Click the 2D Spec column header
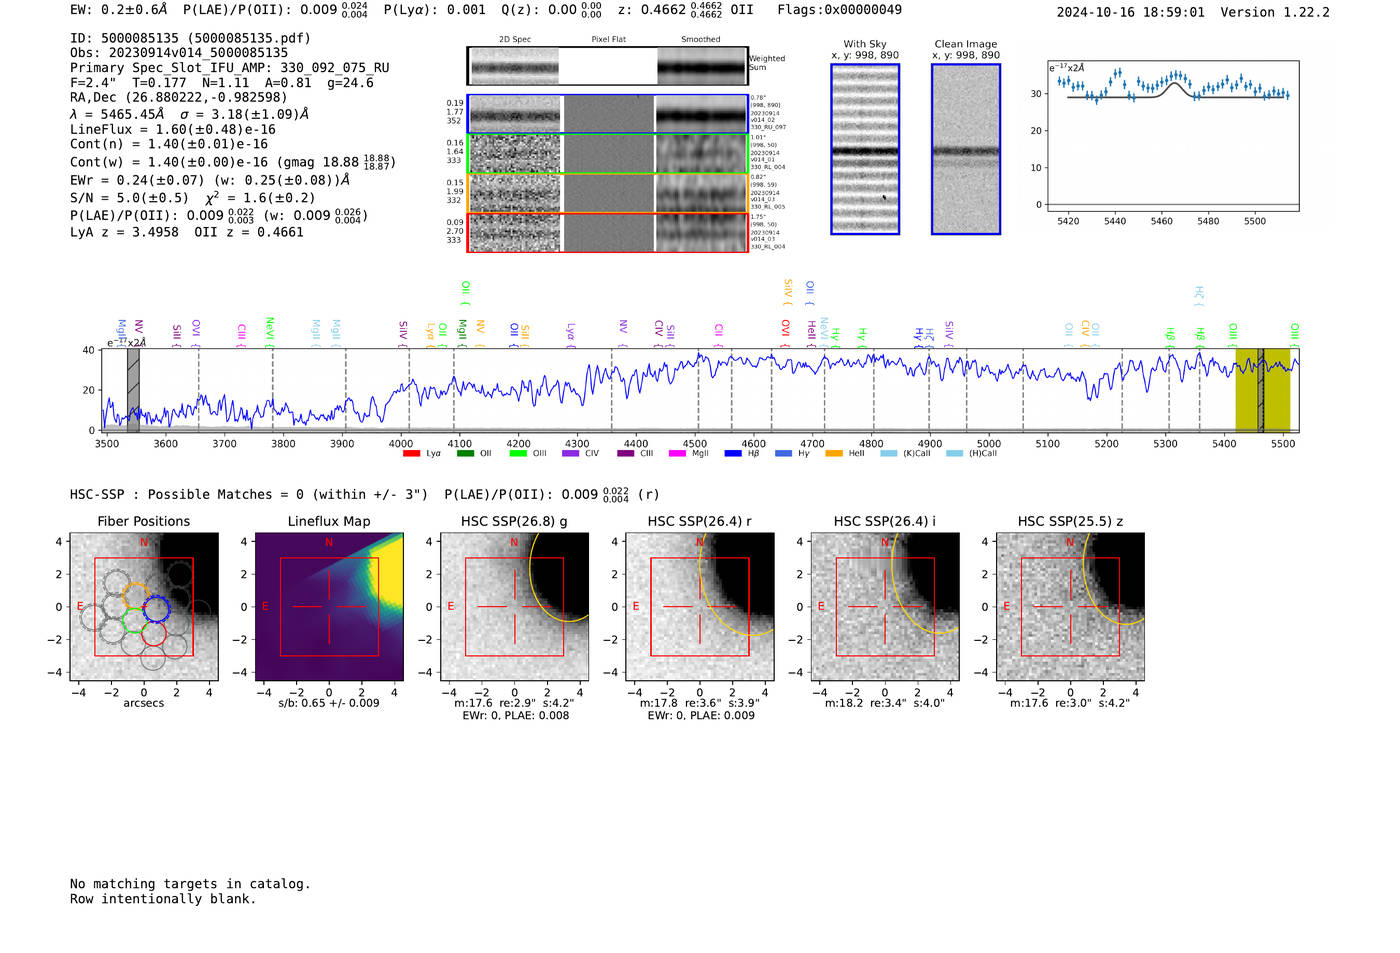 click(515, 40)
